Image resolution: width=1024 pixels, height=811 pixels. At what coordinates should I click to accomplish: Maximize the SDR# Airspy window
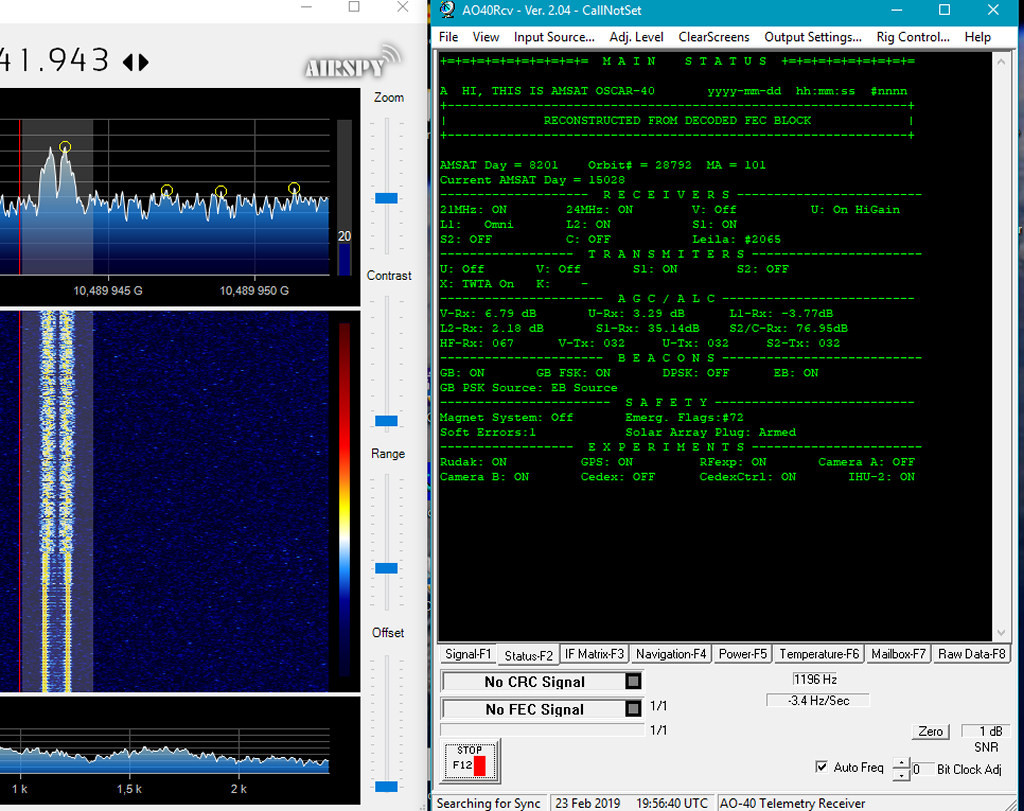coord(354,7)
